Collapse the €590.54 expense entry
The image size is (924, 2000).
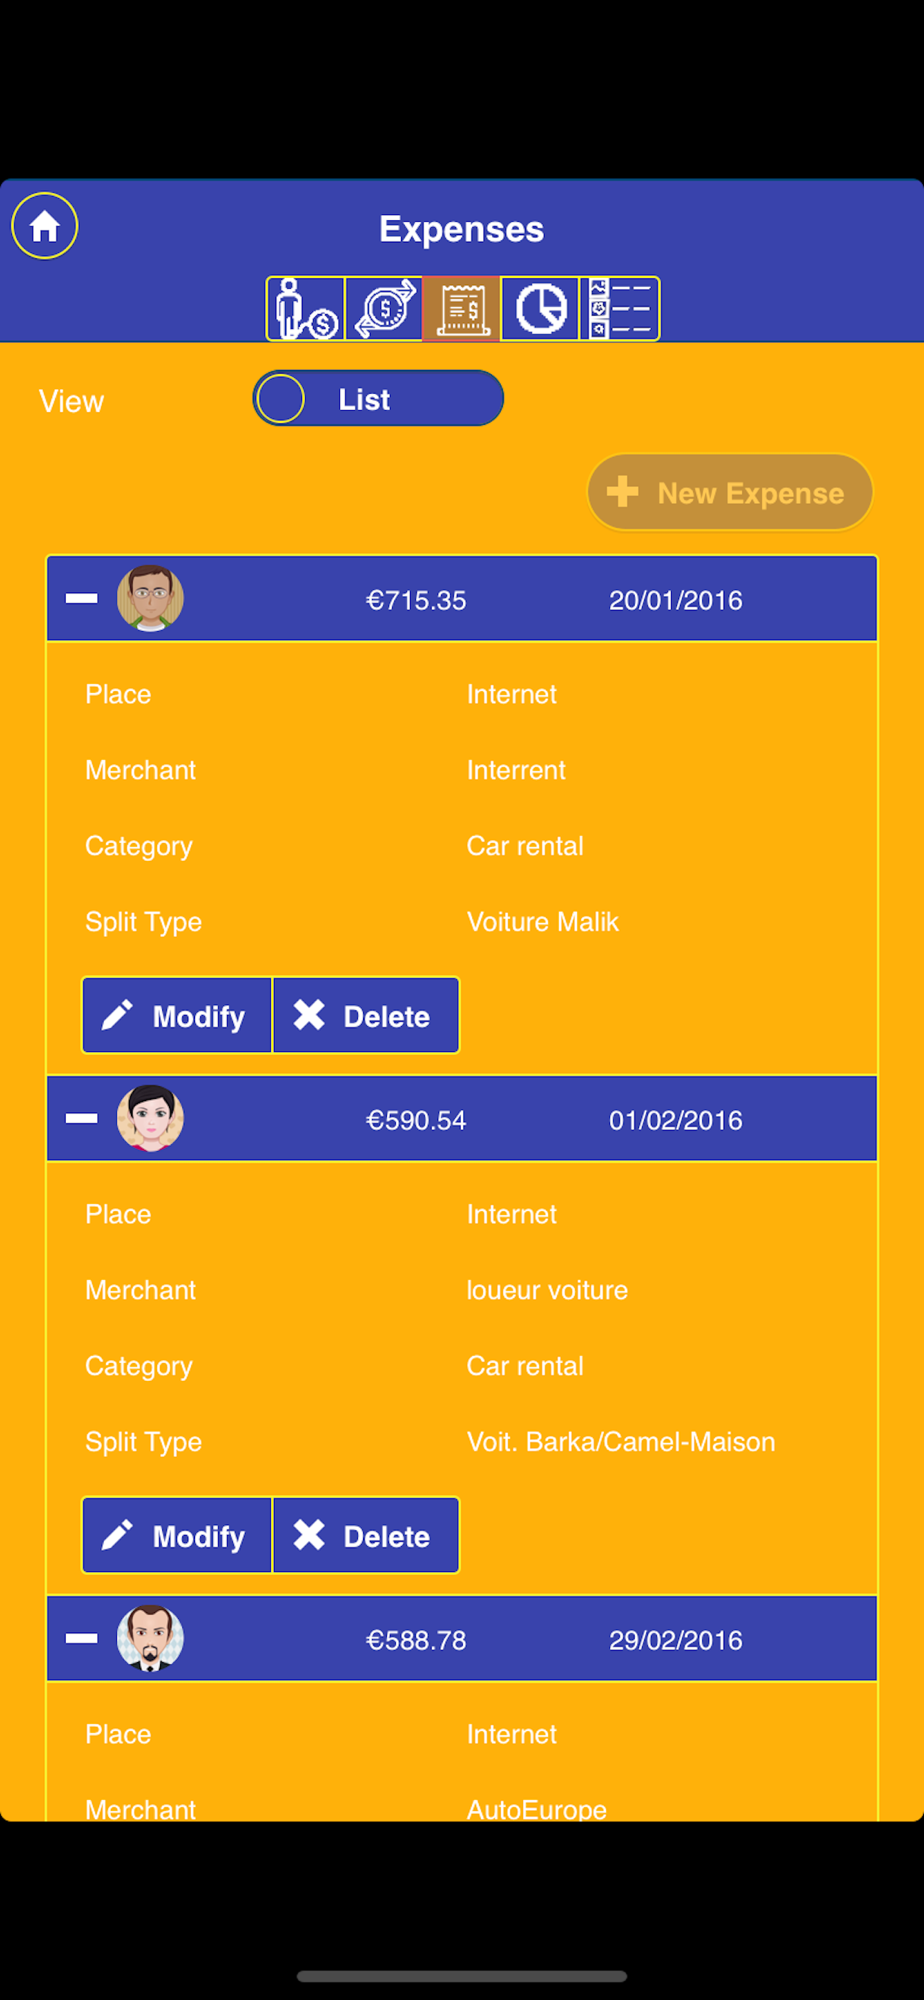point(81,1119)
